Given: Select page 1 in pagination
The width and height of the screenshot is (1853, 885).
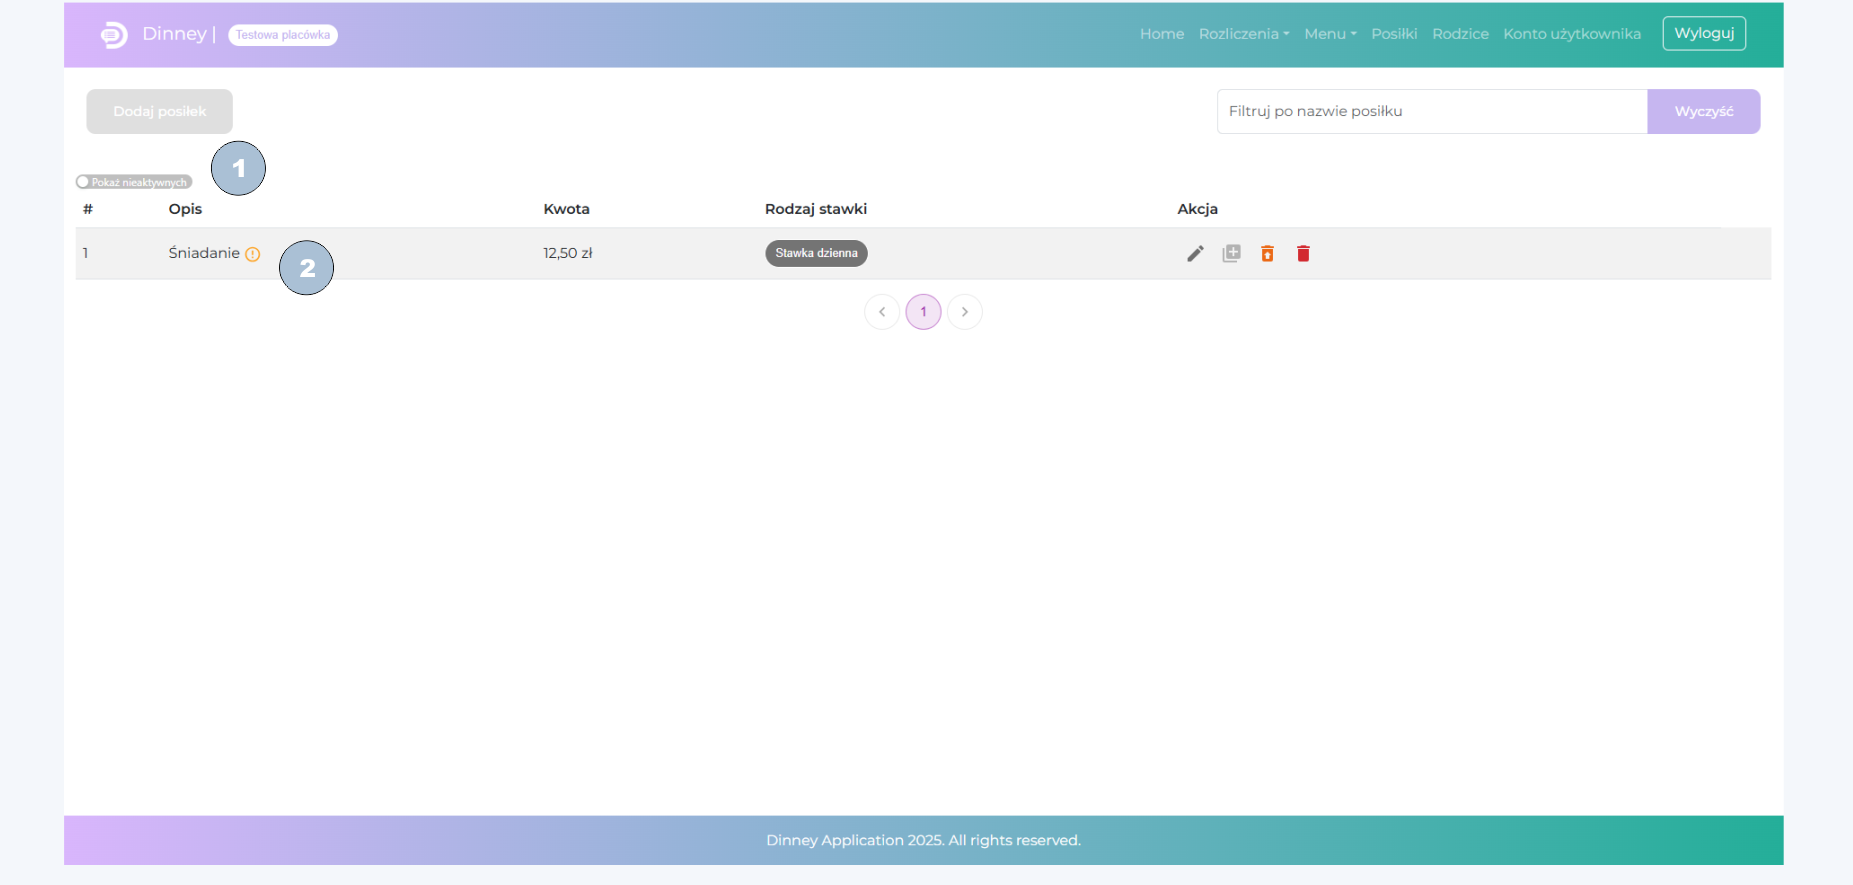Looking at the screenshot, I should point(923,312).
